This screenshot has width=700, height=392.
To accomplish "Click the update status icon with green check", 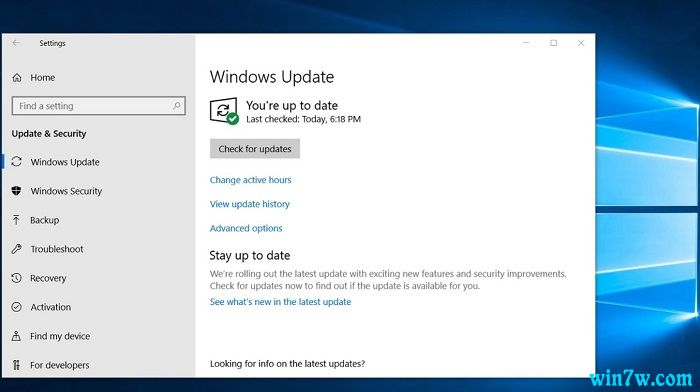I will click(224, 111).
